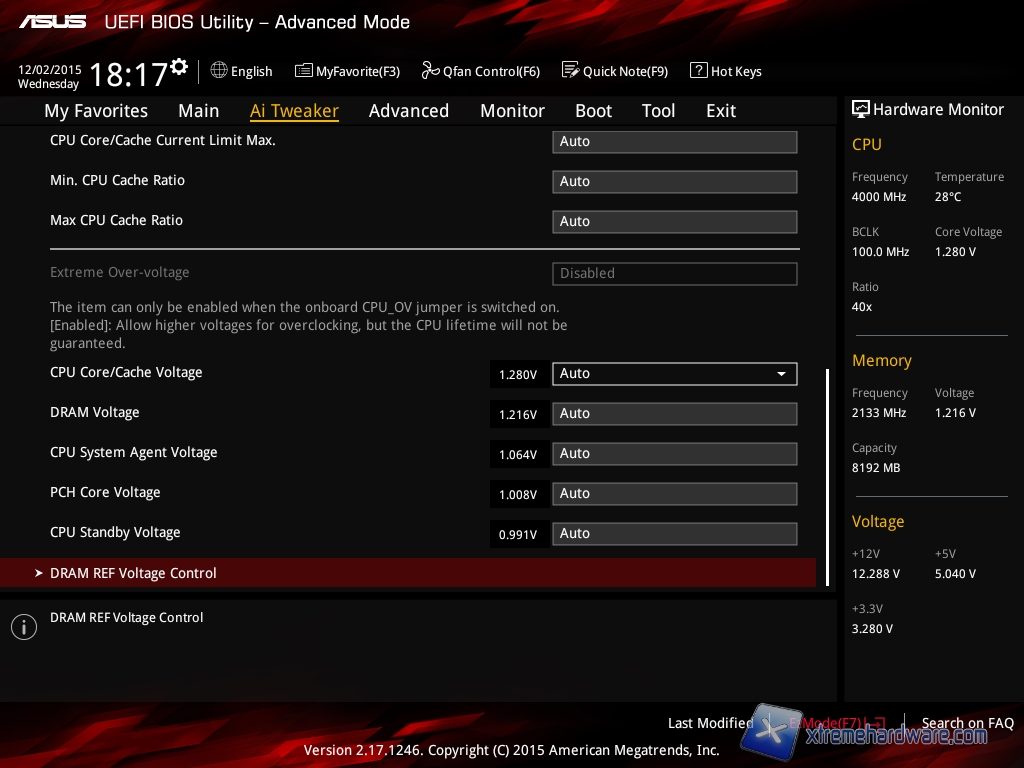Click the Hardware Monitor screen icon
The height and width of the screenshot is (768, 1024).
pos(860,109)
